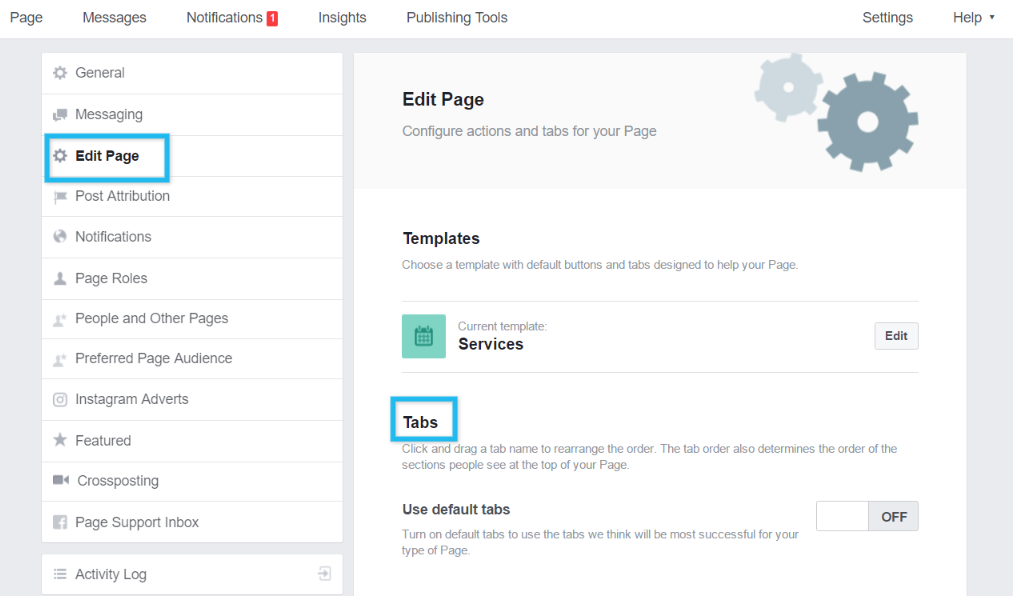Click the globe icon beside Notifications
Screen dimensions: 1013x596
click(x=60, y=237)
